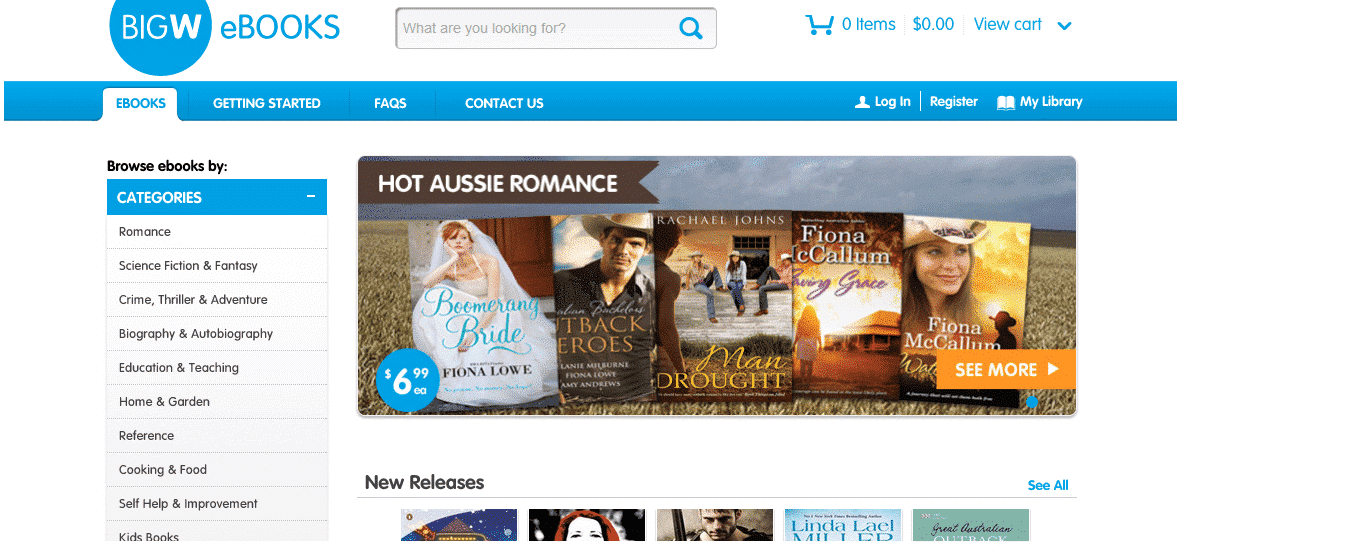Open the FAQs tab

click(x=390, y=103)
